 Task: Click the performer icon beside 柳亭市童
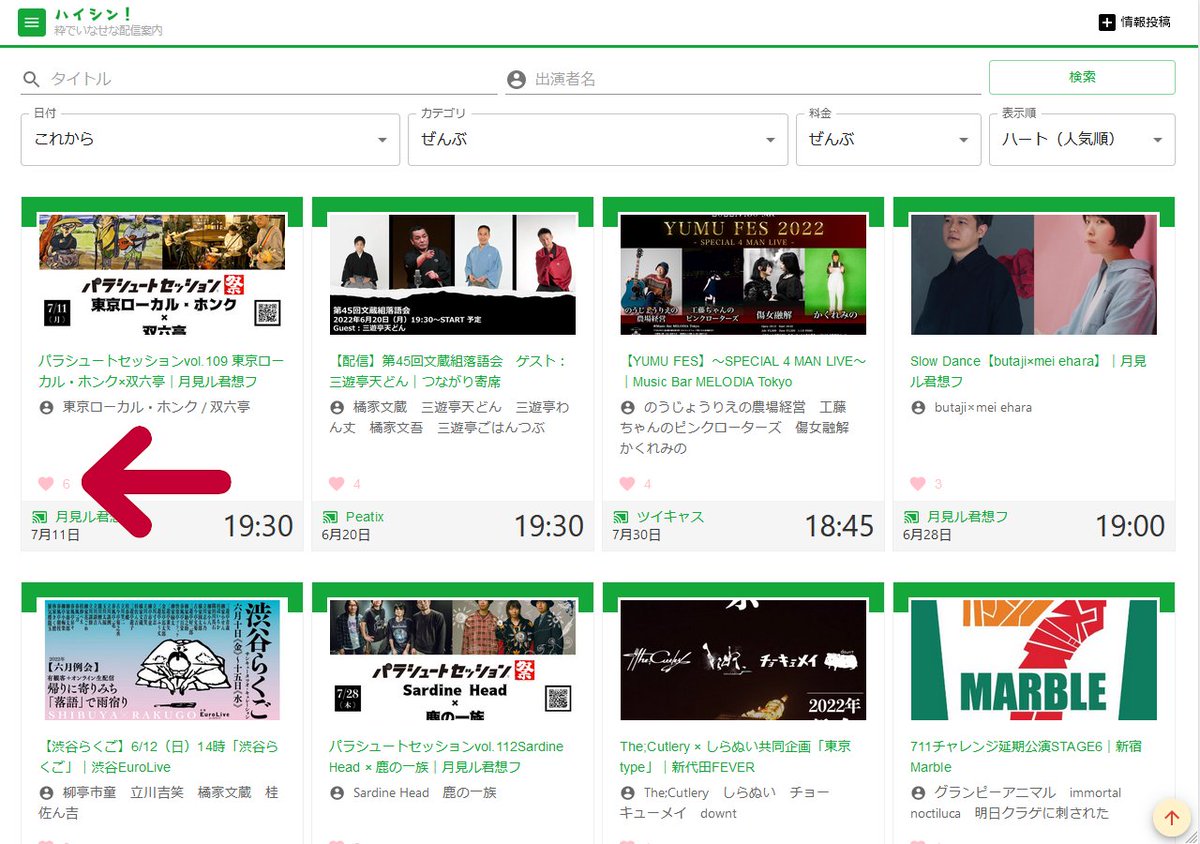45,793
